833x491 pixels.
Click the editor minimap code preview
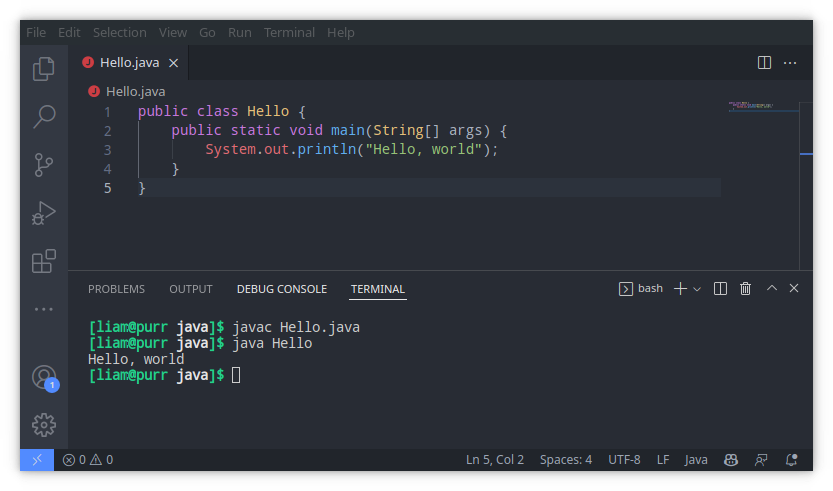point(752,105)
